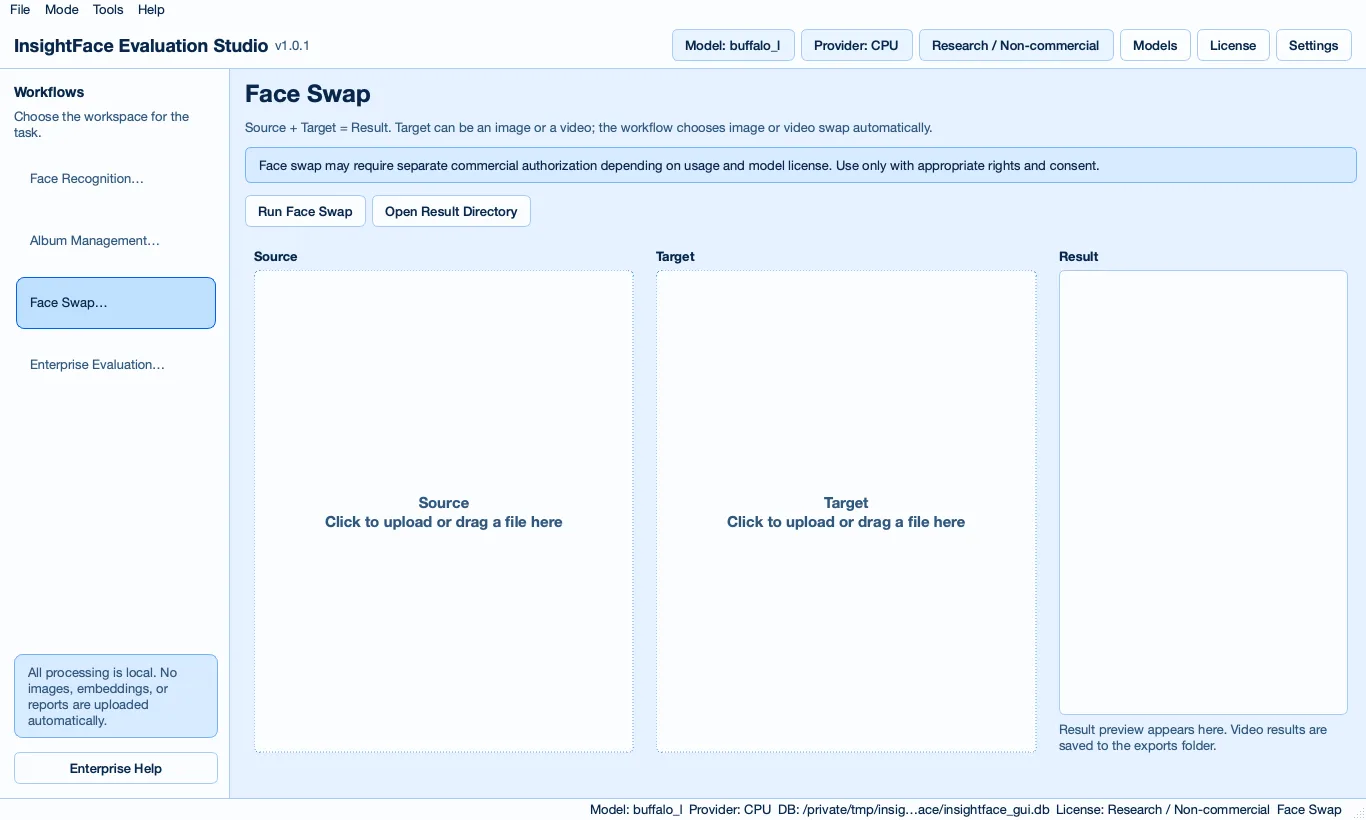The width and height of the screenshot is (1366, 820).
Task: Open the Mode menu
Action: click(x=62, y=10)
